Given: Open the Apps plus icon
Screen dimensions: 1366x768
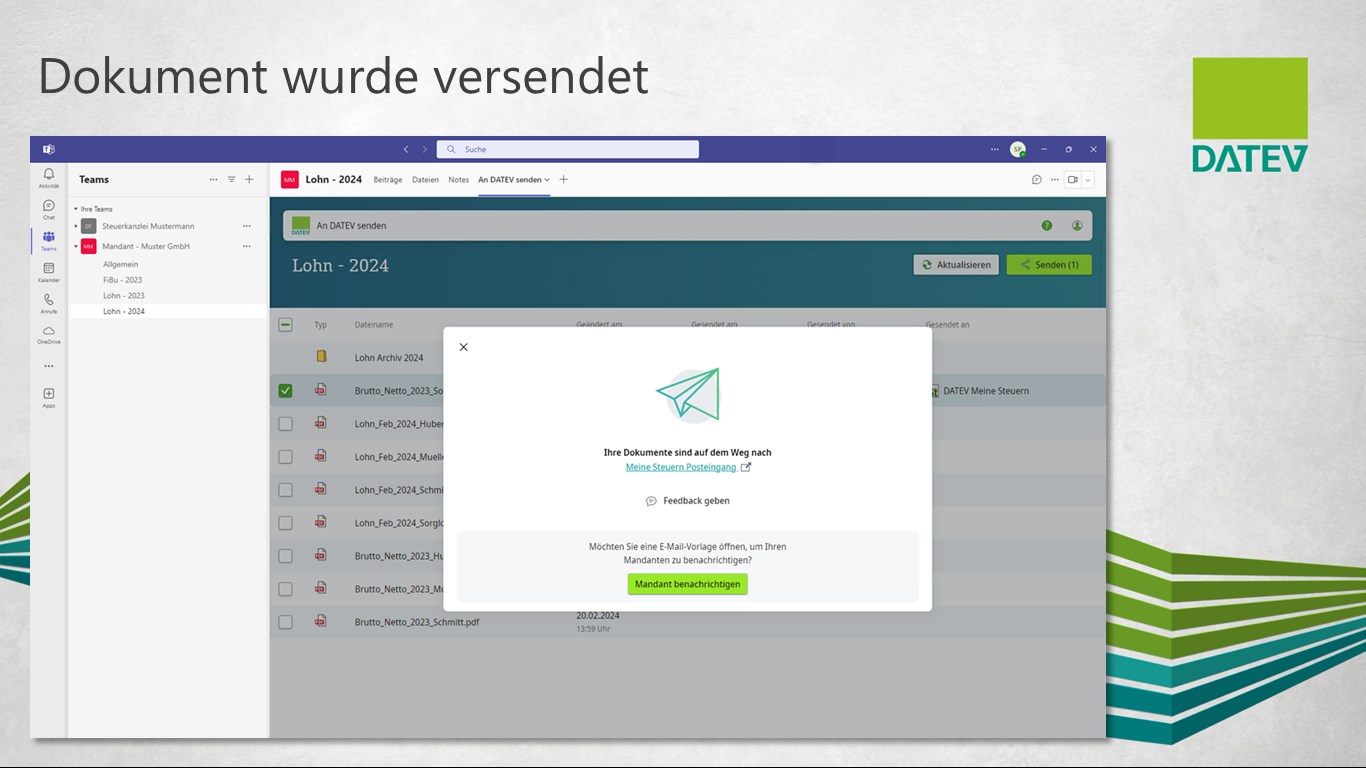Looking at the screenshot, I should [49, 394].
